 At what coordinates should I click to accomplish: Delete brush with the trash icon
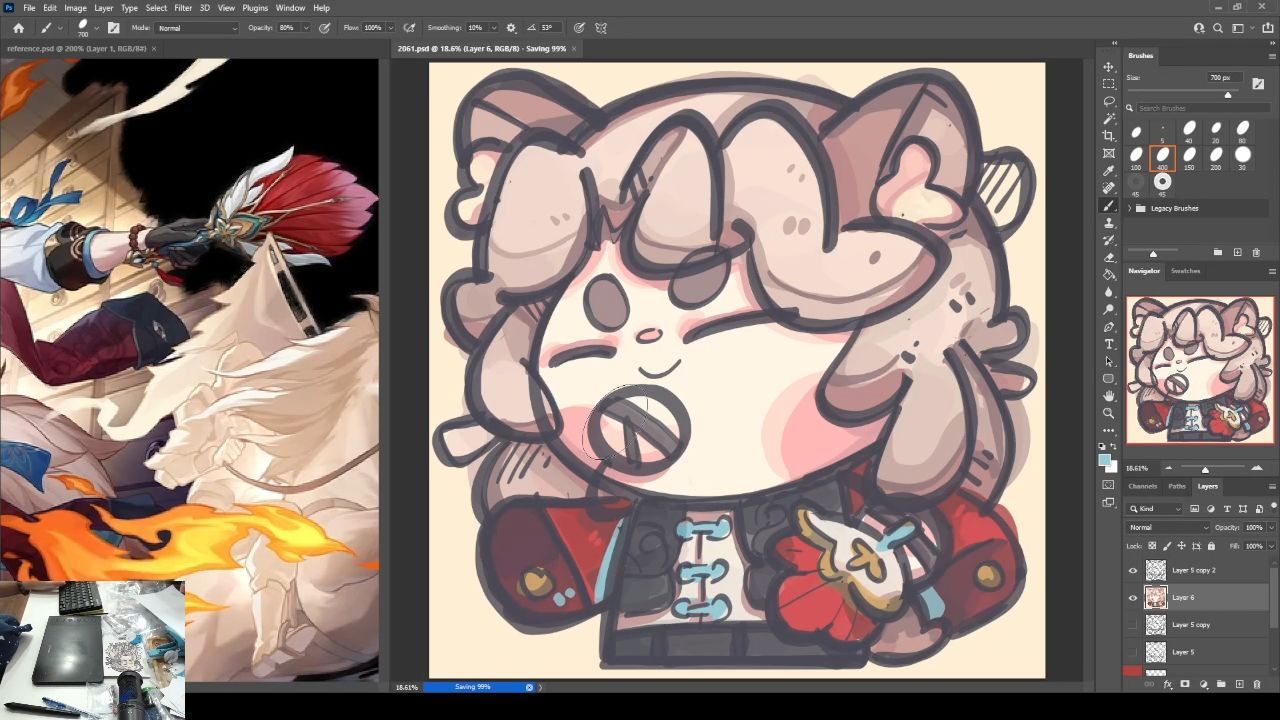[1257, 253]
